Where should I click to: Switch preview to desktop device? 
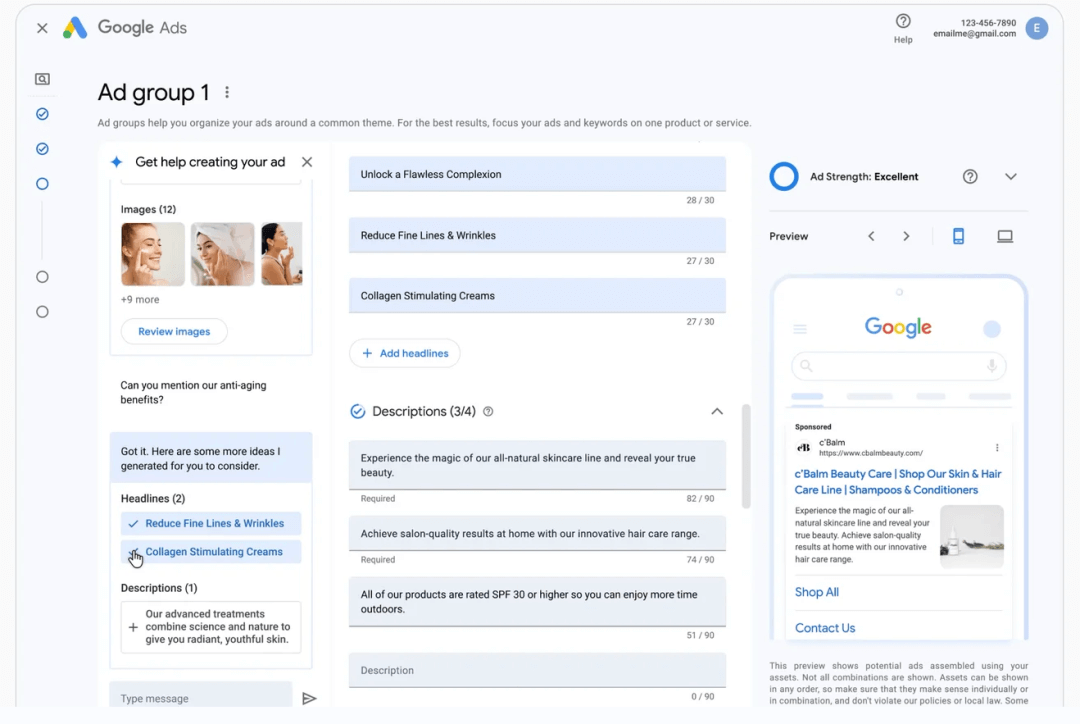click(1005, 236)
